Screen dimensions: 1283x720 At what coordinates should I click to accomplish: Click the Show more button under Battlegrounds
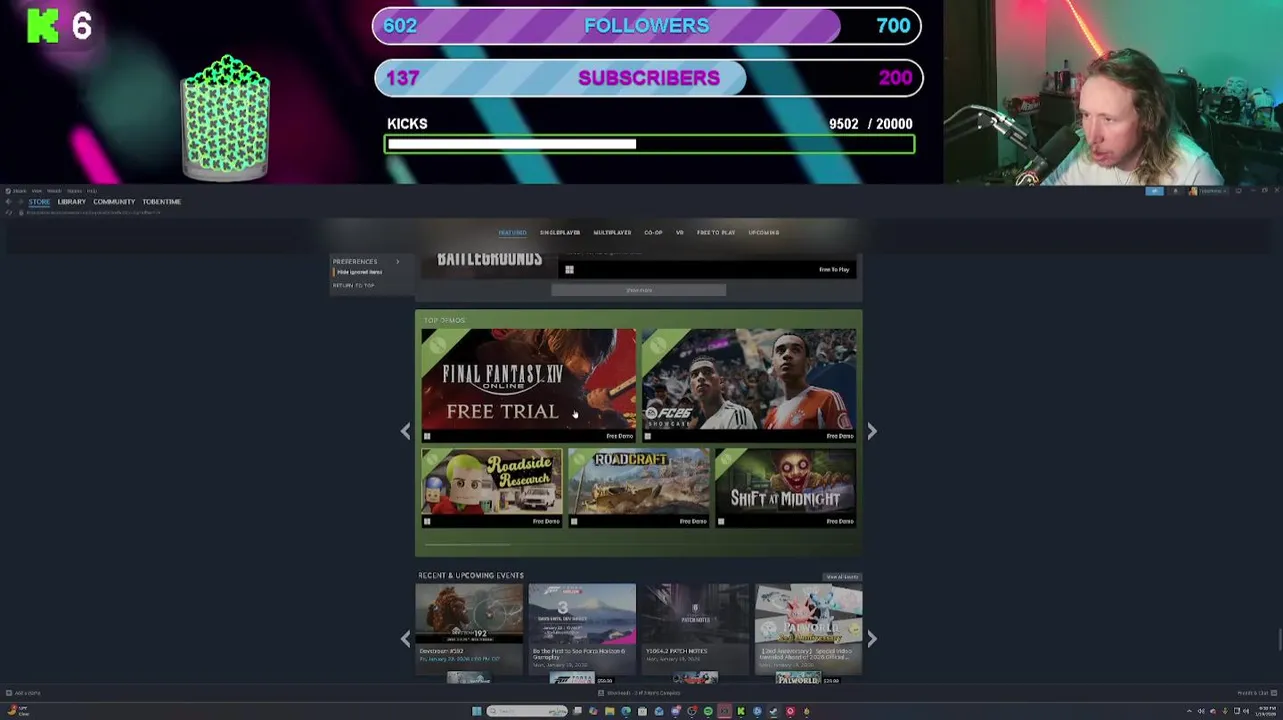point(639,290)
